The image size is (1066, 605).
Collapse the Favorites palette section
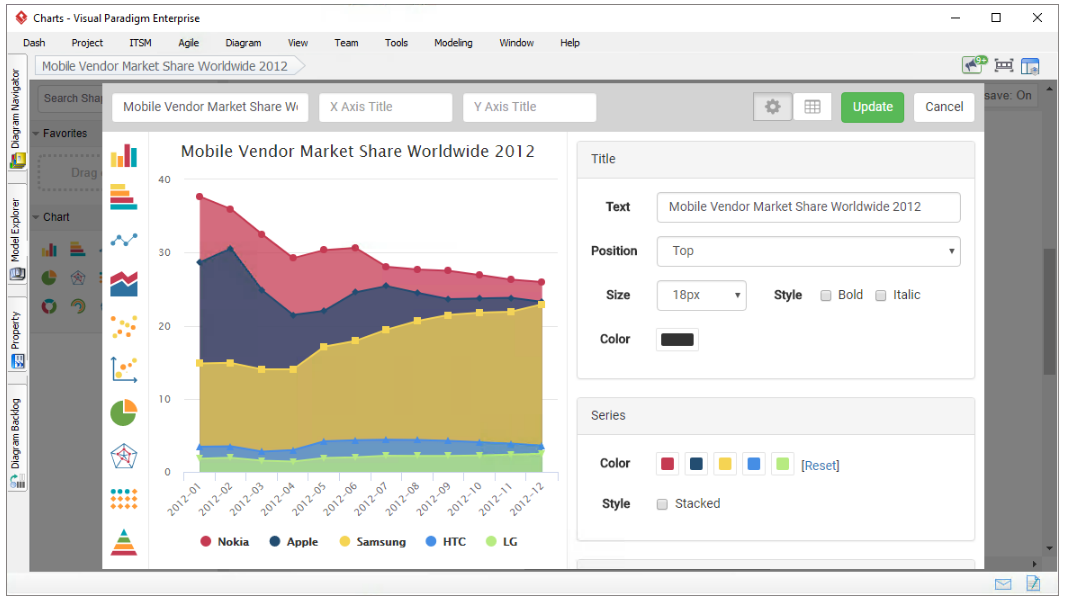click(x=36, y=133)
